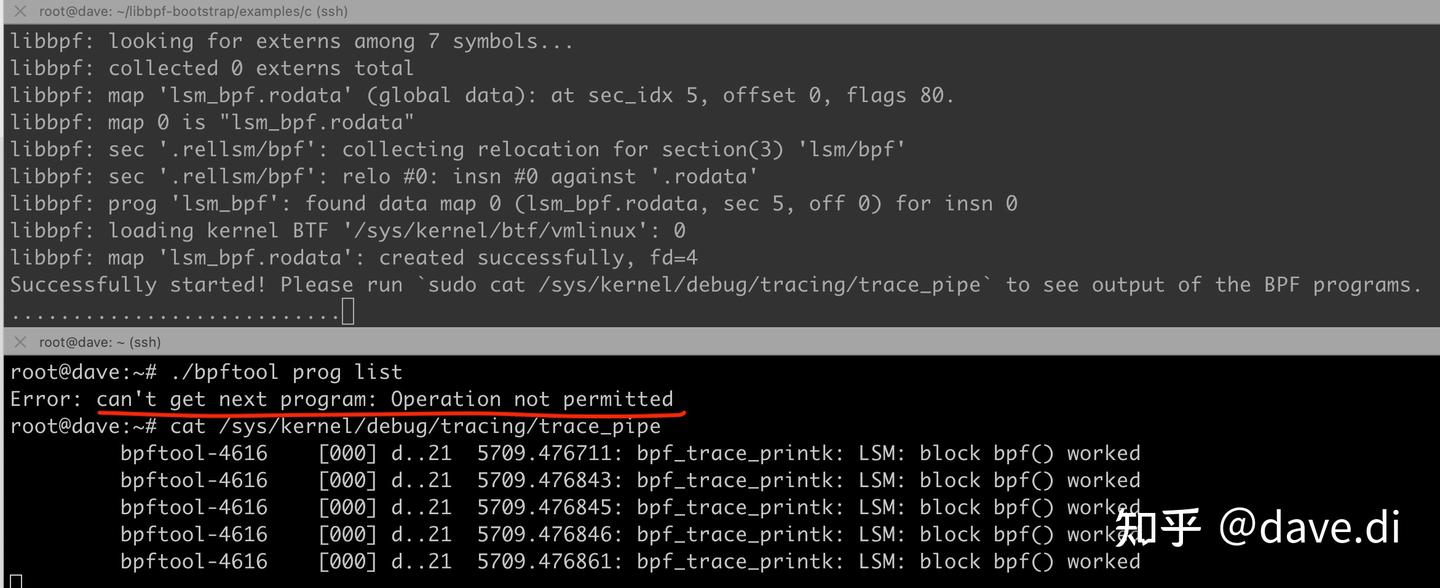The image size is (1440, 588).
Task: Click the 'cat /sys/kernel/debug/tracing/trace_pipe' command
Action: (x=415, y=426)
